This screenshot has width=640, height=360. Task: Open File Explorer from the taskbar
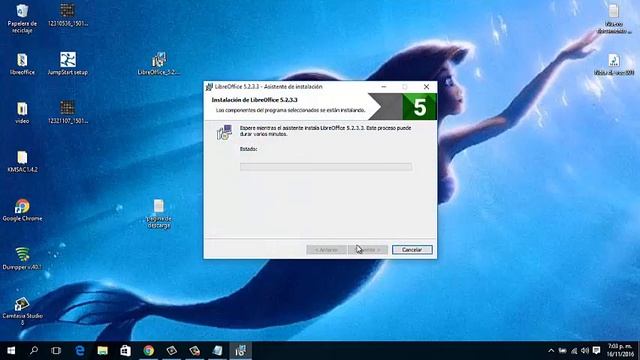pyautogui.click(x=102, y=351)
